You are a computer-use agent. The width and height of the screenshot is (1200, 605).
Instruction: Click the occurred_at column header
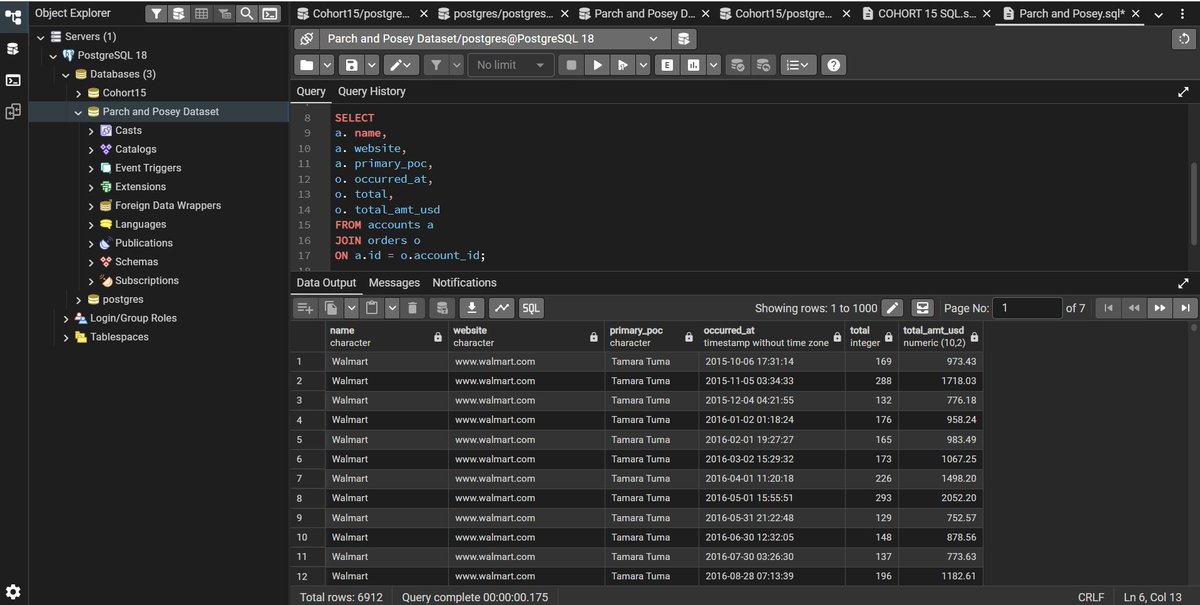(x=771, y=336)
